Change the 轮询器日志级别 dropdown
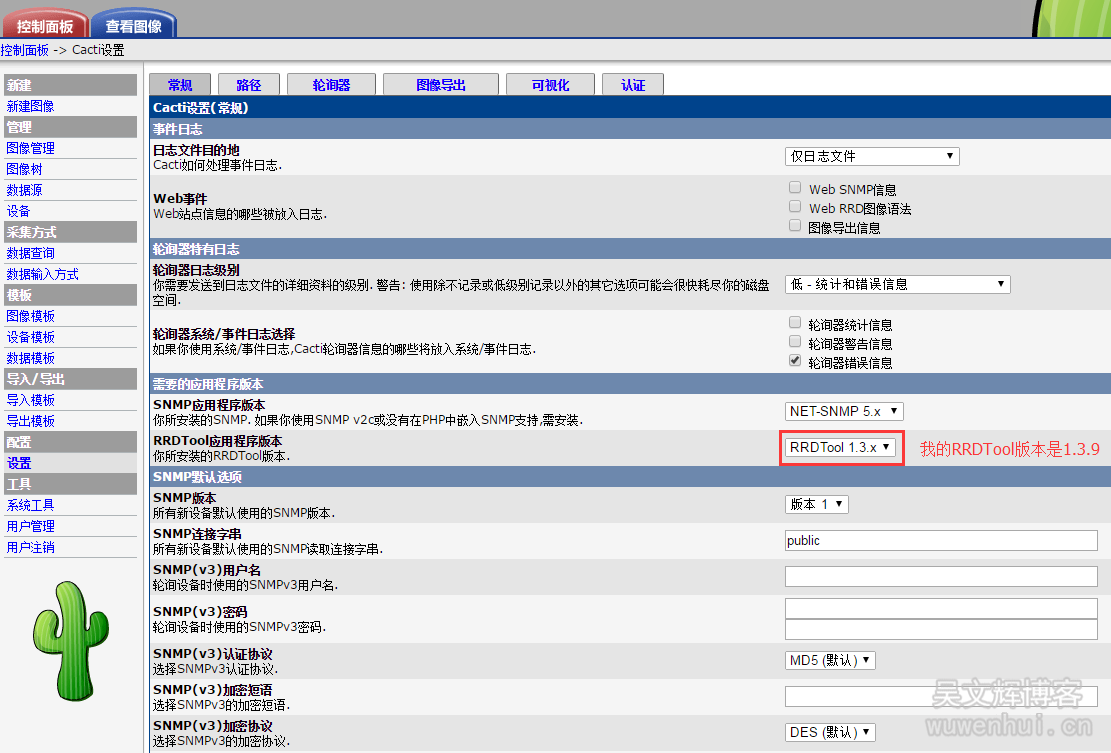This screenshot has width=1111, height=753. coord(897,284)
